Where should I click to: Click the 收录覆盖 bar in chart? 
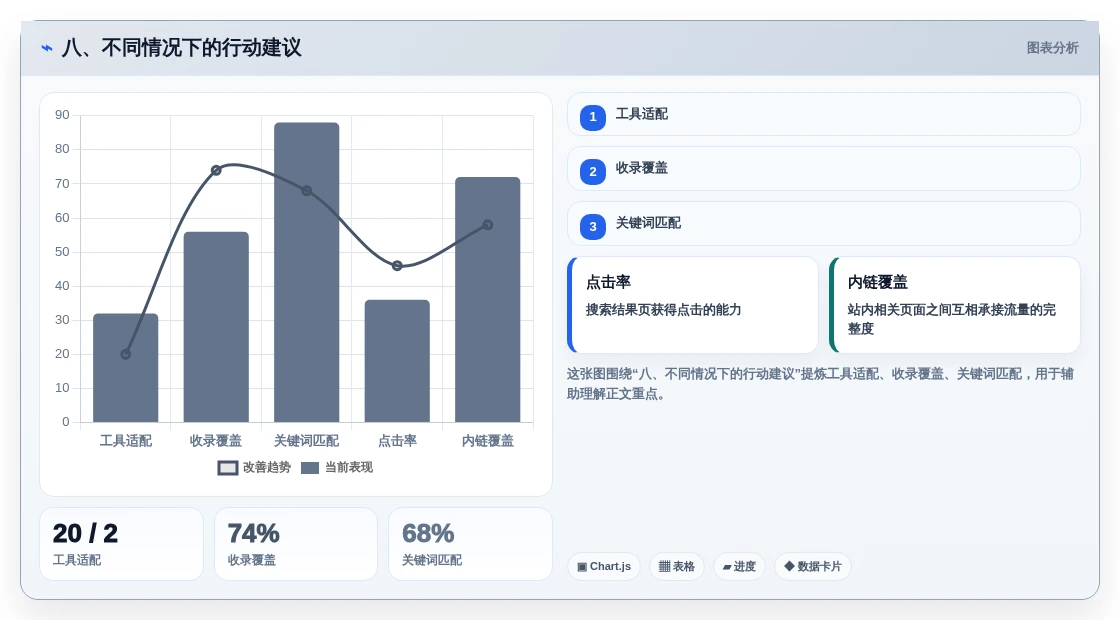click(216, 327)
